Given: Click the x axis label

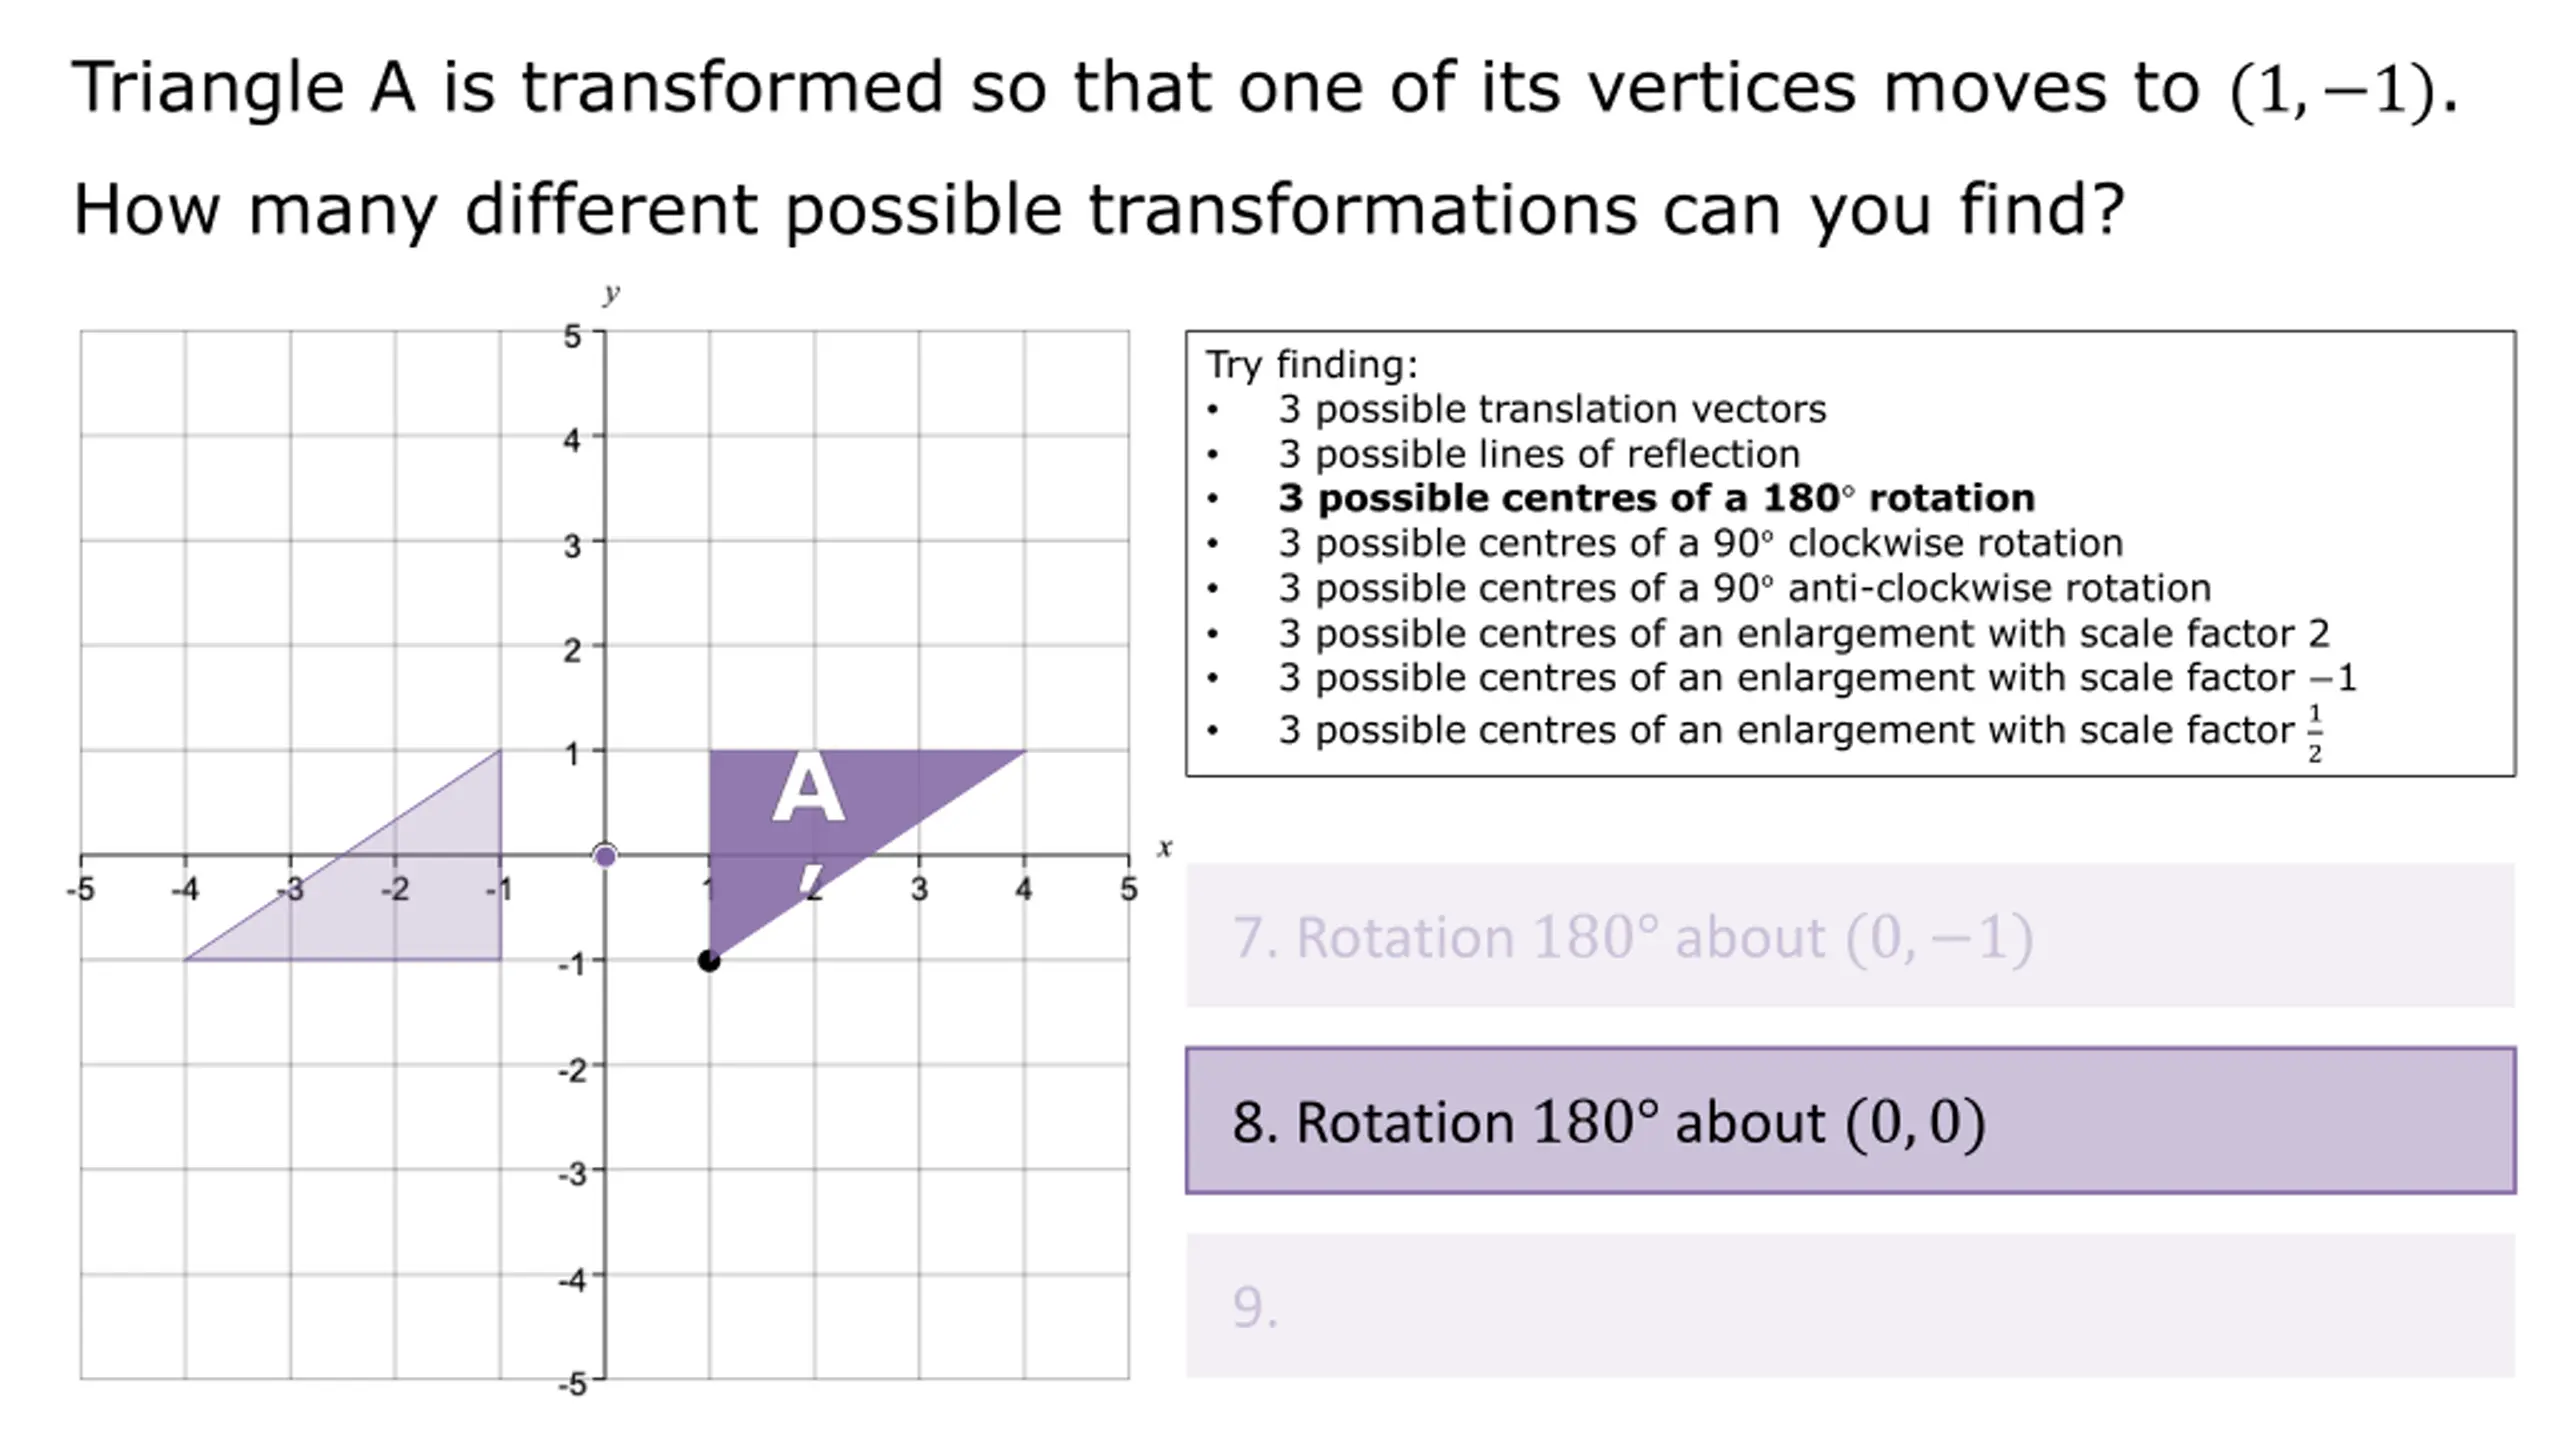Looking at the screenshot, I should coord(1164,848).
